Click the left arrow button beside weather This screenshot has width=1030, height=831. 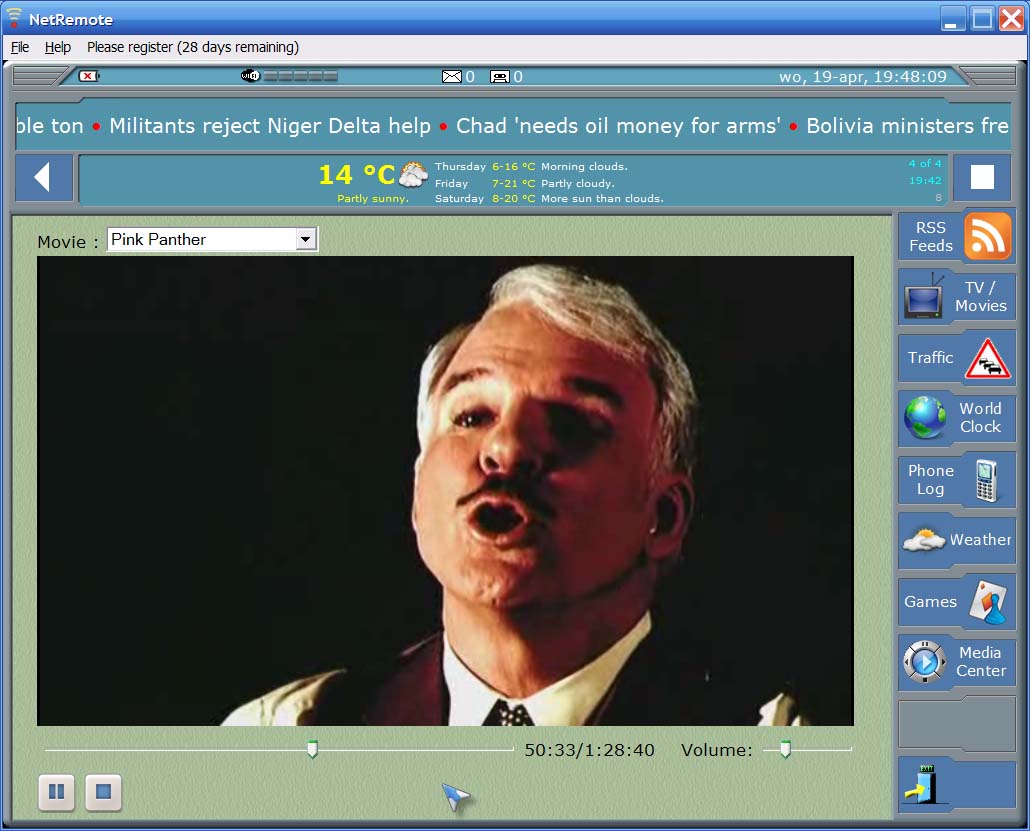tap(43, 178)
